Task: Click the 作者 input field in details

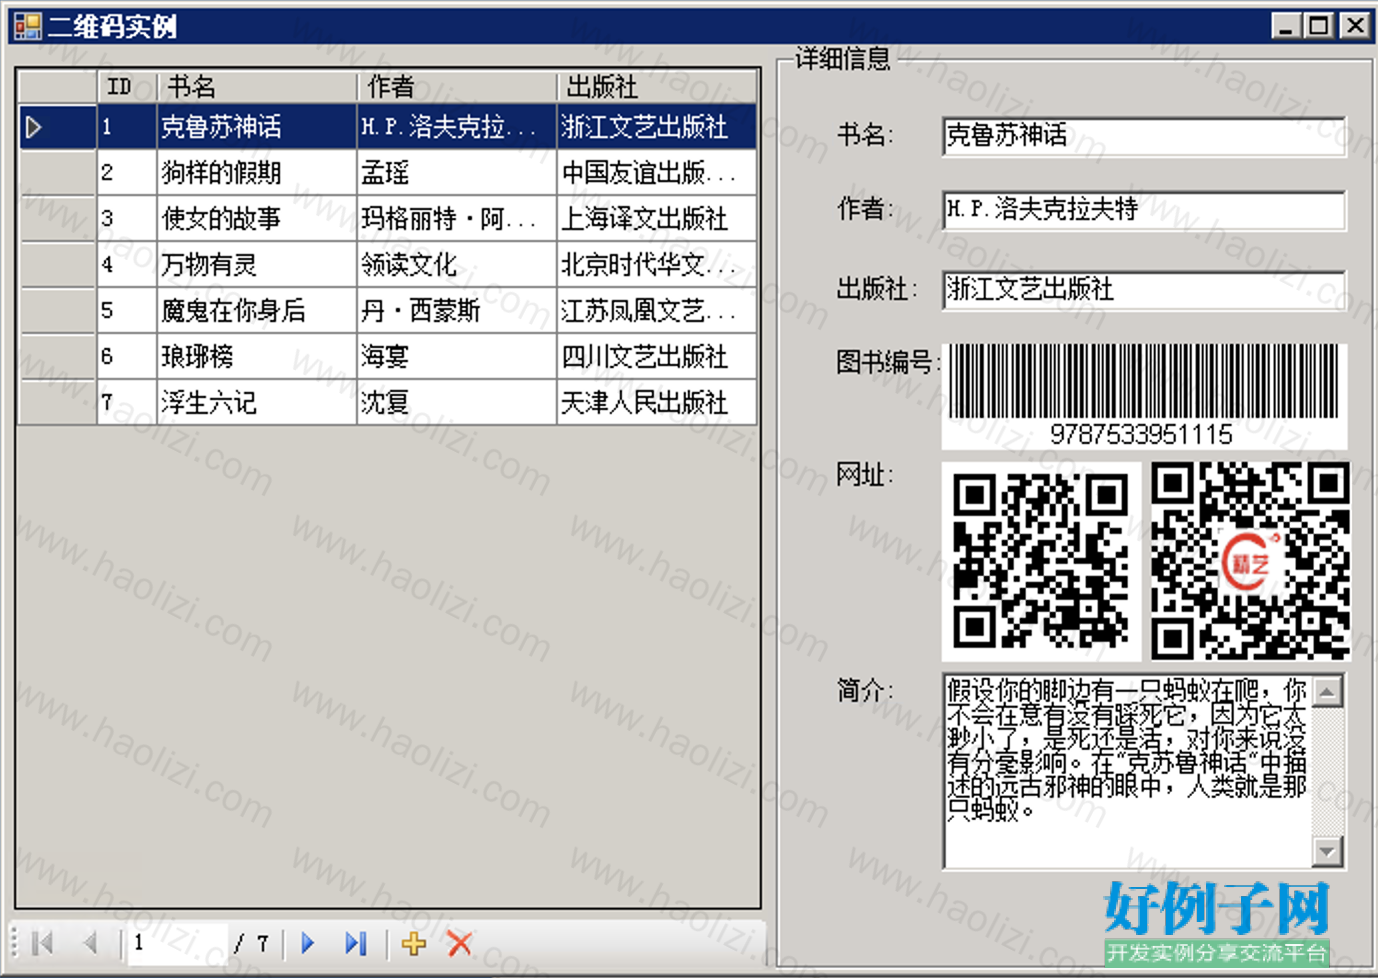Action: [x=1144, y=210]
